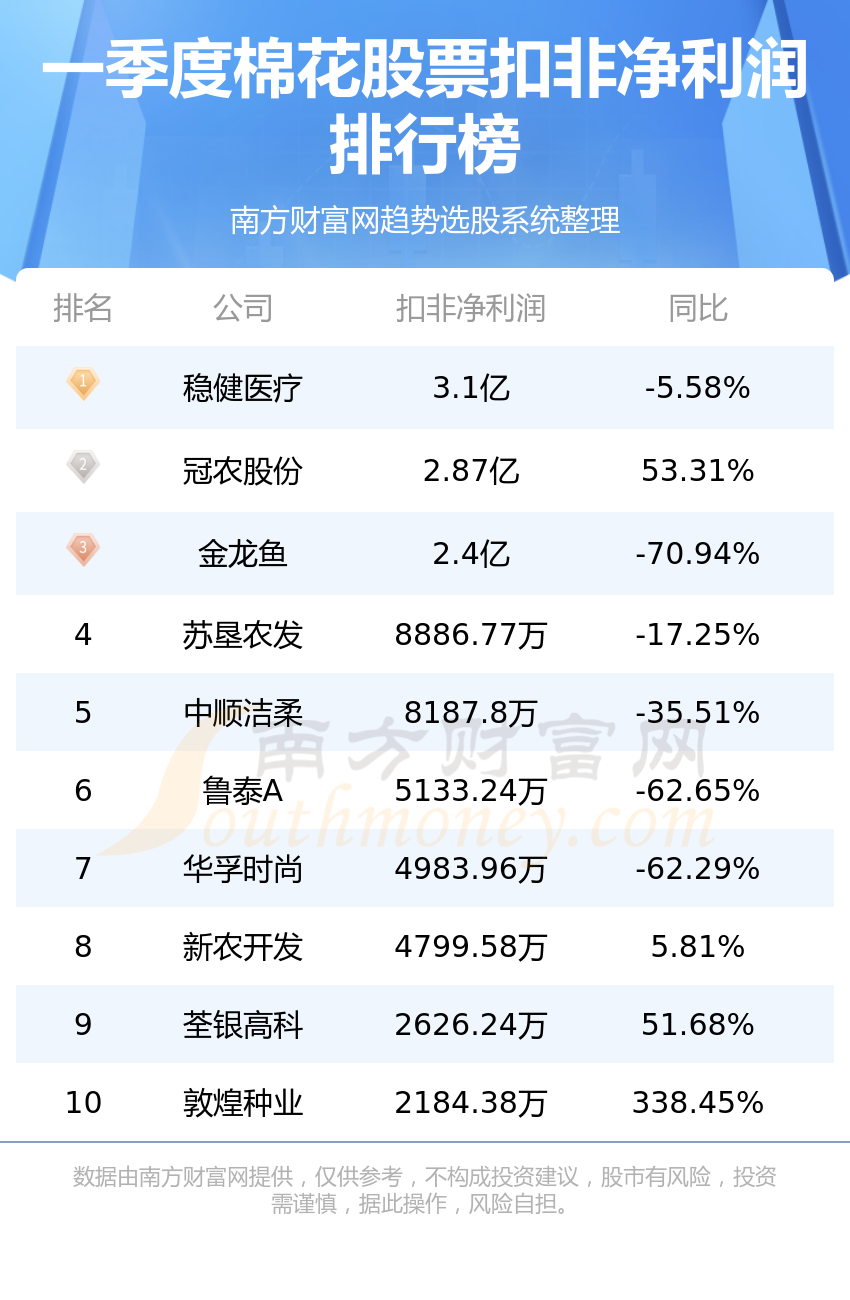Screen dimensions: 850x1300
Task: Select the 苏垦农发 company name
Action: 243,635
